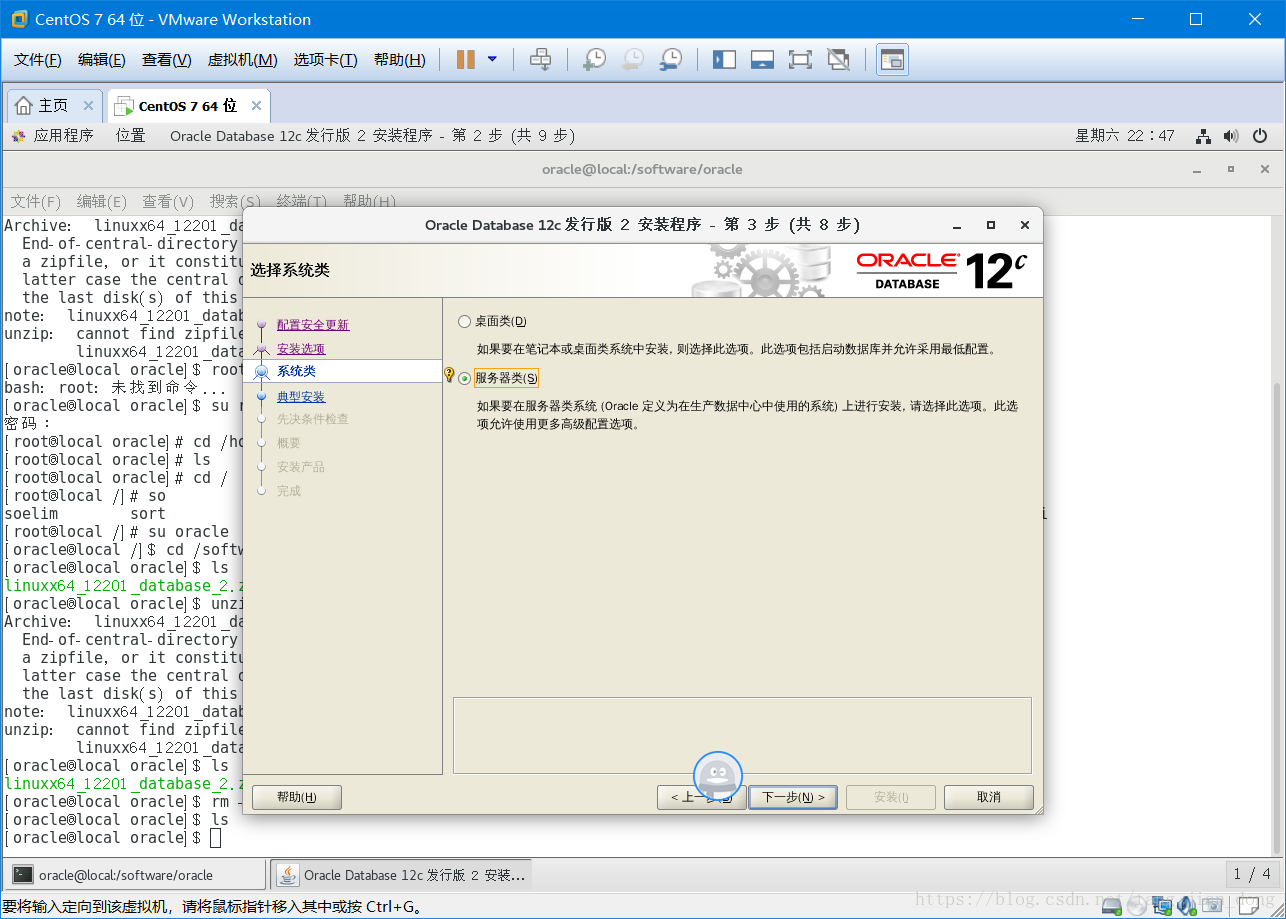
Task: Close the 主页 tab
Action: (x=88, y=106)
